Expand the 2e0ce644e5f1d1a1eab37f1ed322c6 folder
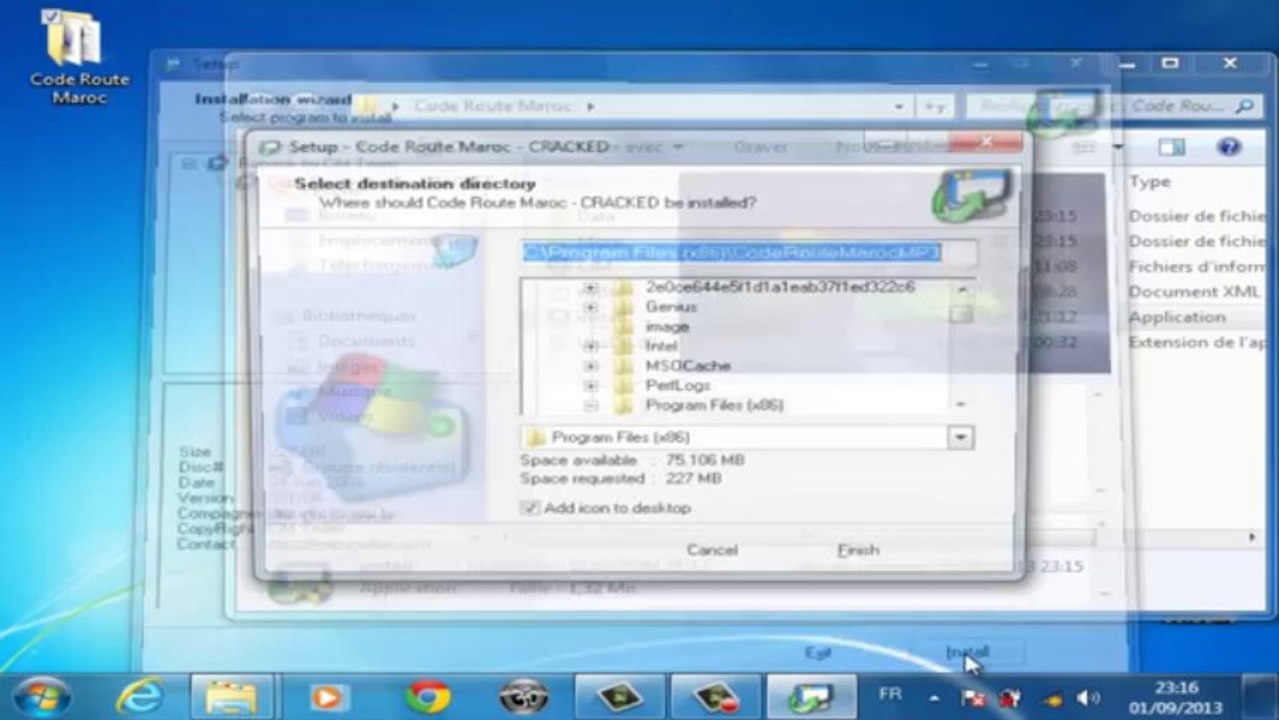 coord(590,287)
